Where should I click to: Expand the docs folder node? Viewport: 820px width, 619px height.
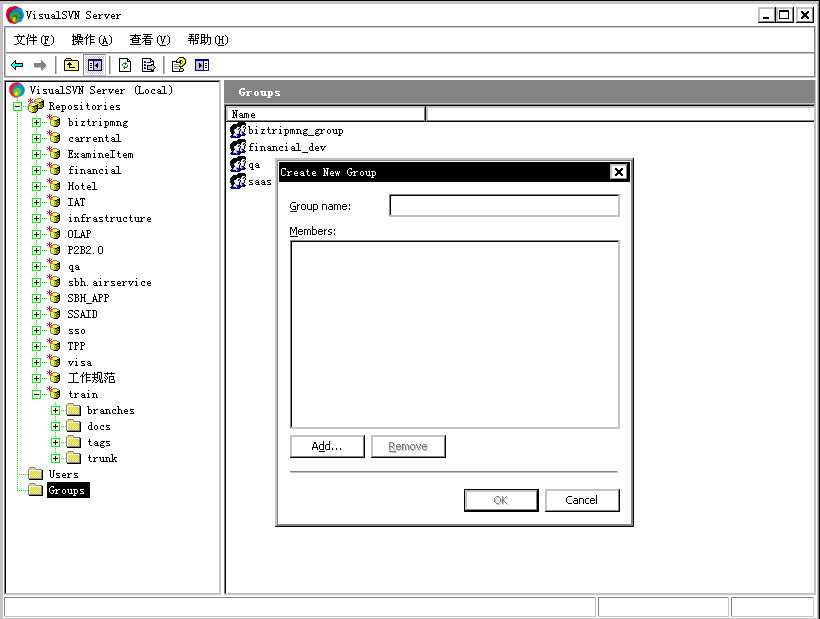point(55,427)
